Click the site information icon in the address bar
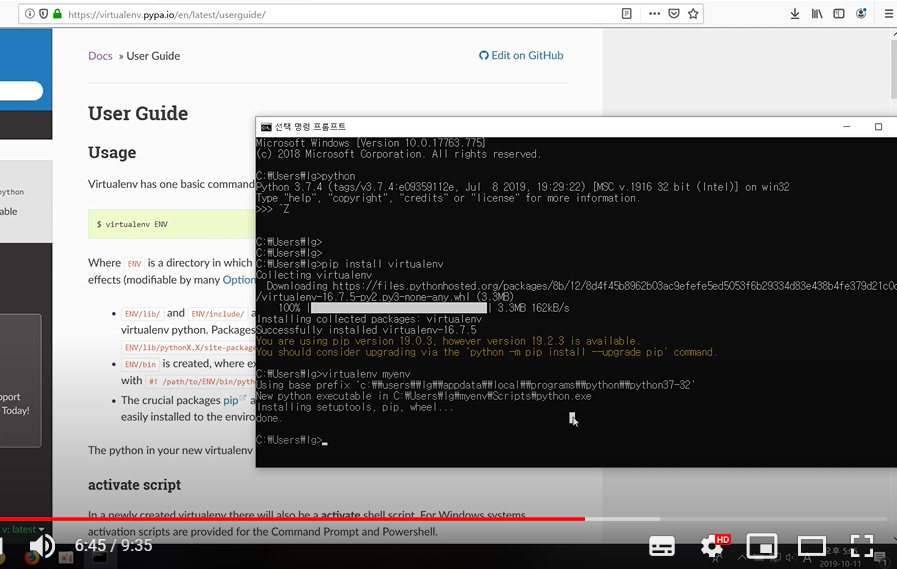This screenshot has width=897, height=569. pyautogui.click(x=30, y=14)
